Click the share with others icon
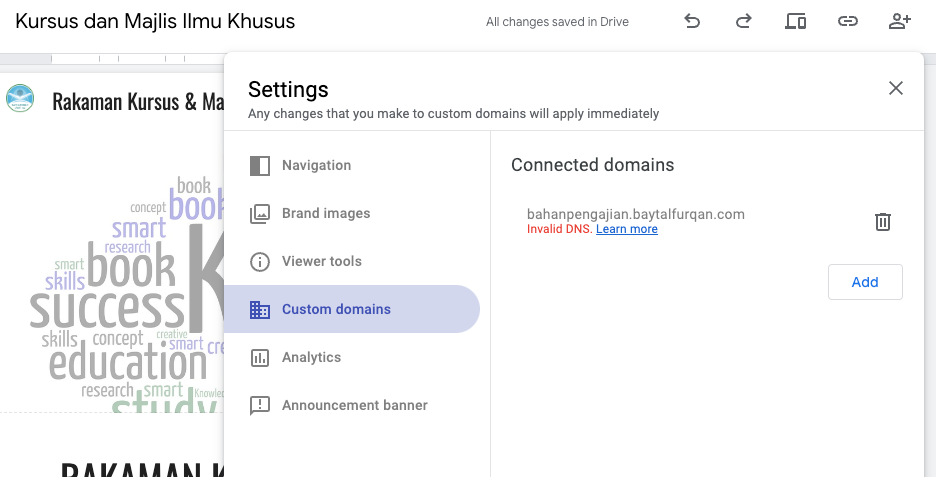This screenshot has width=936, height=477. [899, 21]
